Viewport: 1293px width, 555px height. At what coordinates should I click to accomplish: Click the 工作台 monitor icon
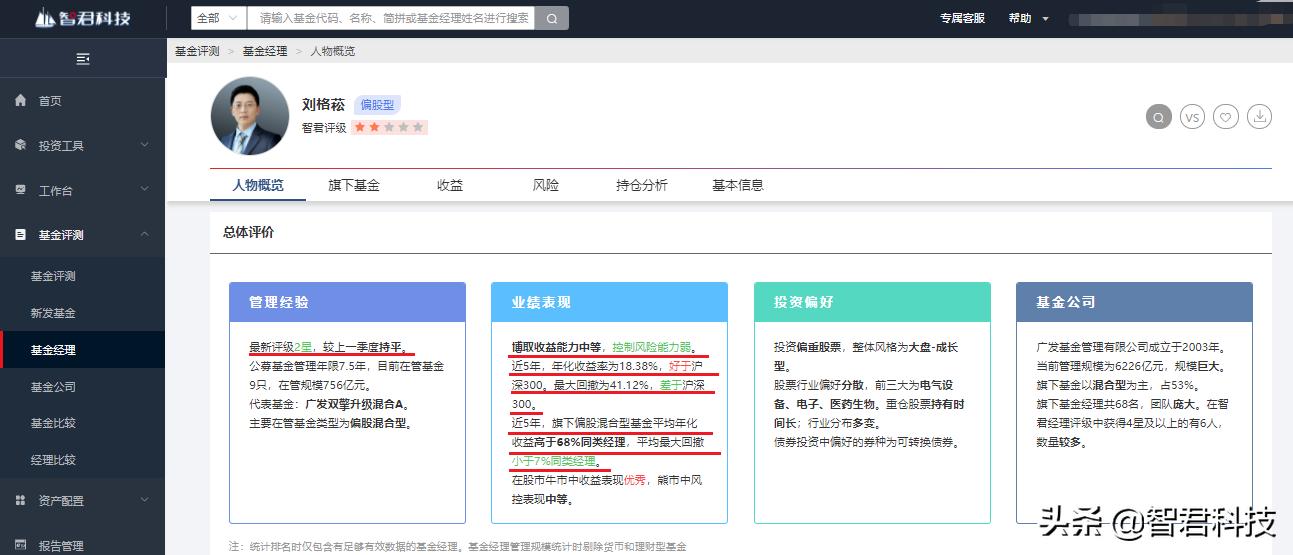[x=21, y=190]
